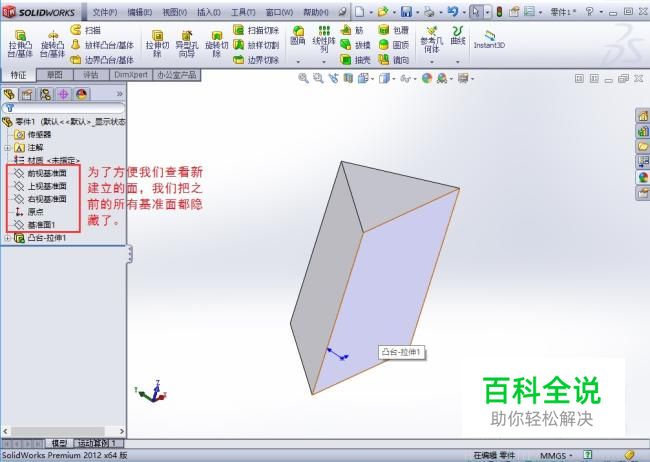Open the dropdown arrow beneath 曲线
650x462 pixels.
pyautogui.click(x=458, y=62)
